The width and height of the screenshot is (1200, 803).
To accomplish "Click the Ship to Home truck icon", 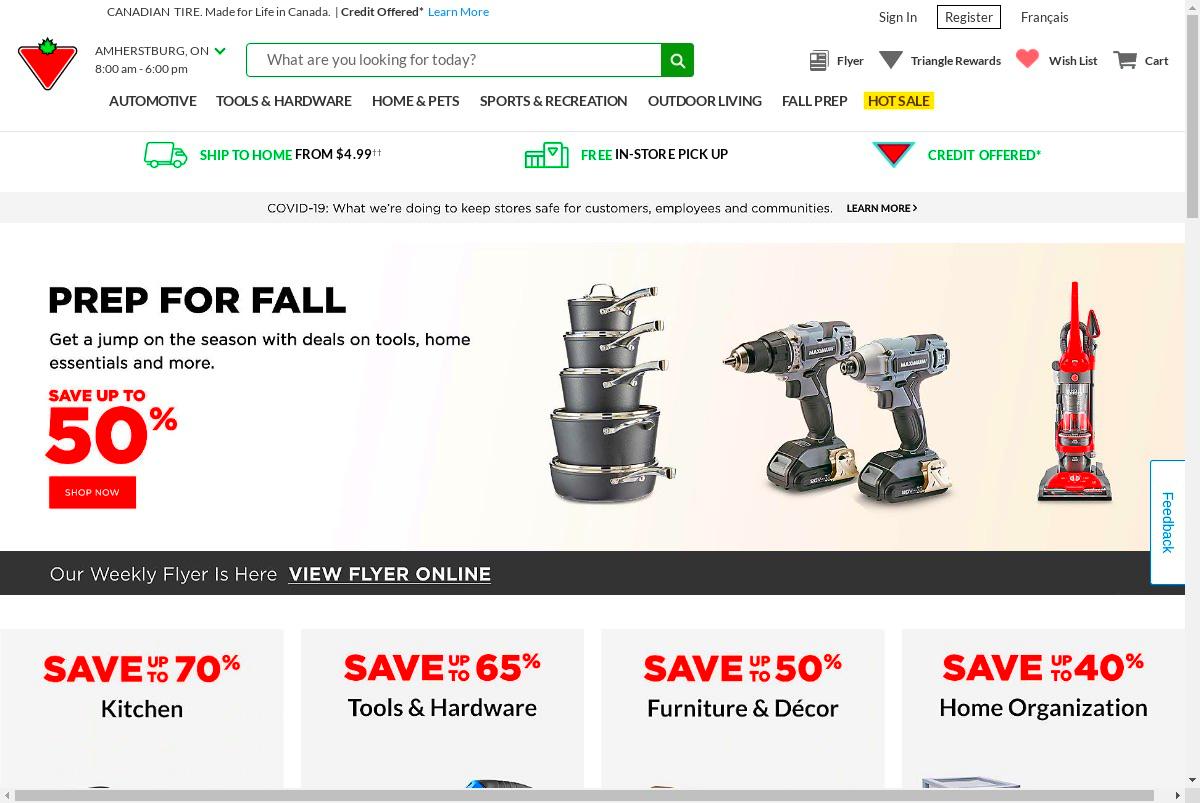I will [166, 155].
